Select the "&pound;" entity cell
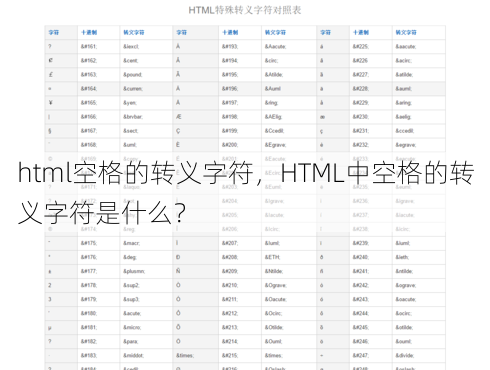The width and height of the screenshot is (490, 370). tap(146, 75)
